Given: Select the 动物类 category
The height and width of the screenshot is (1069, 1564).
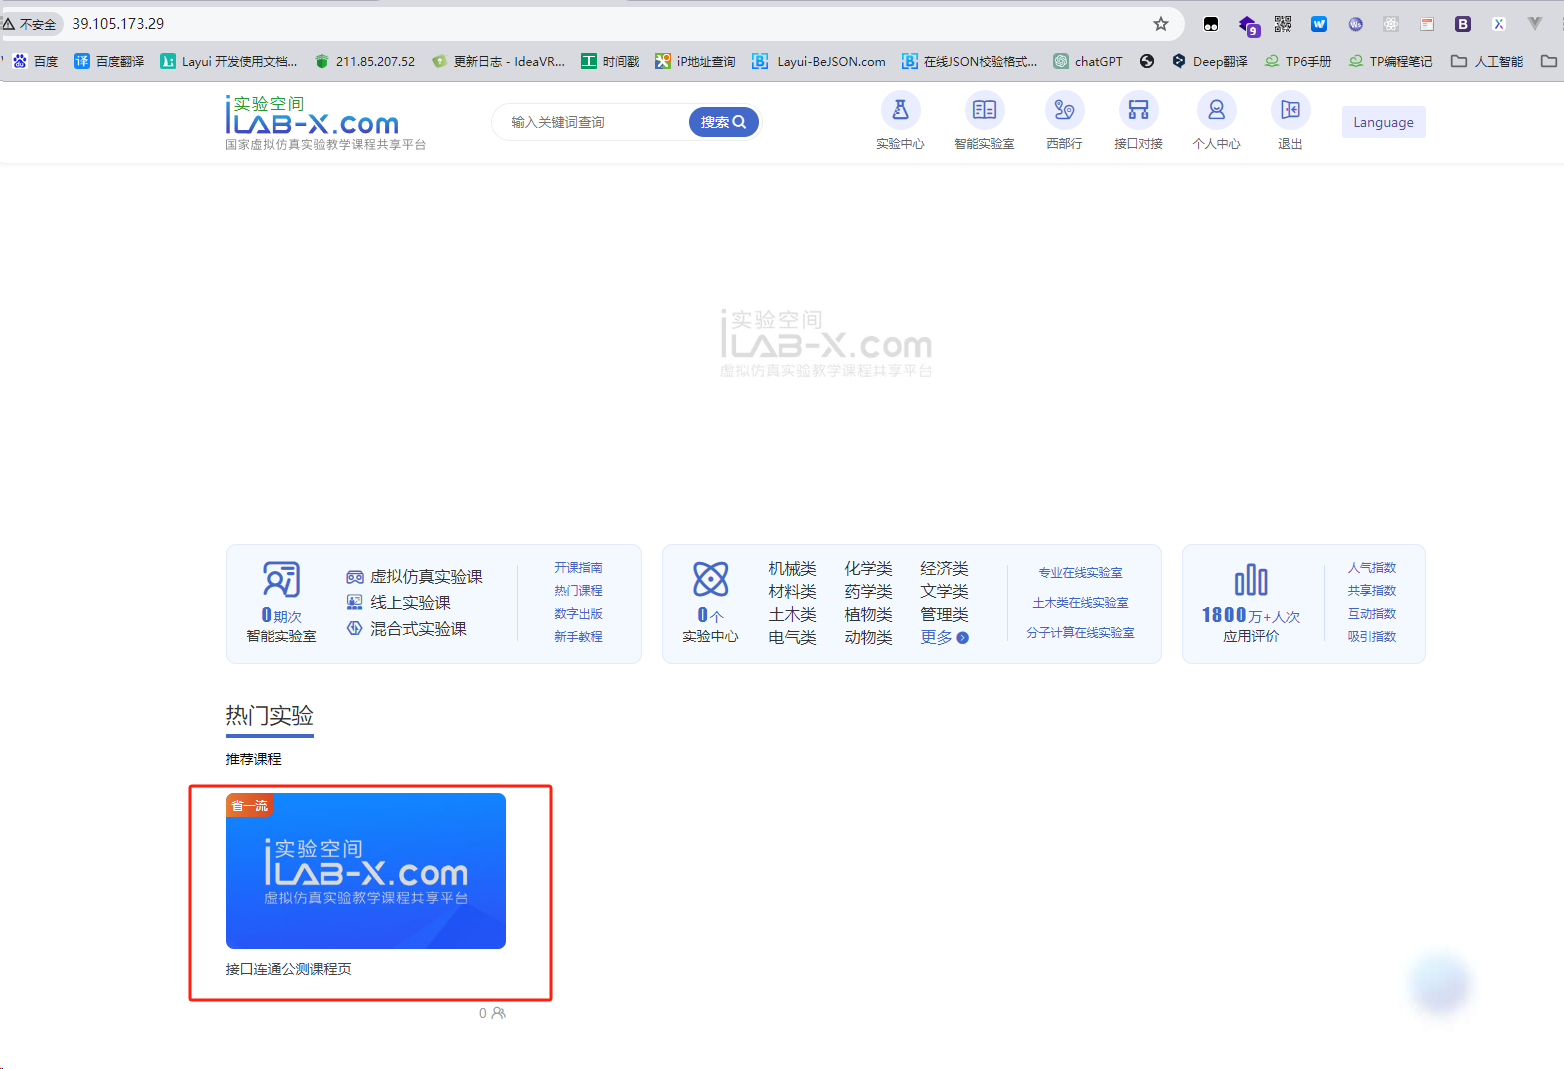Looking at the screenshot, I should tap(868, 637).
